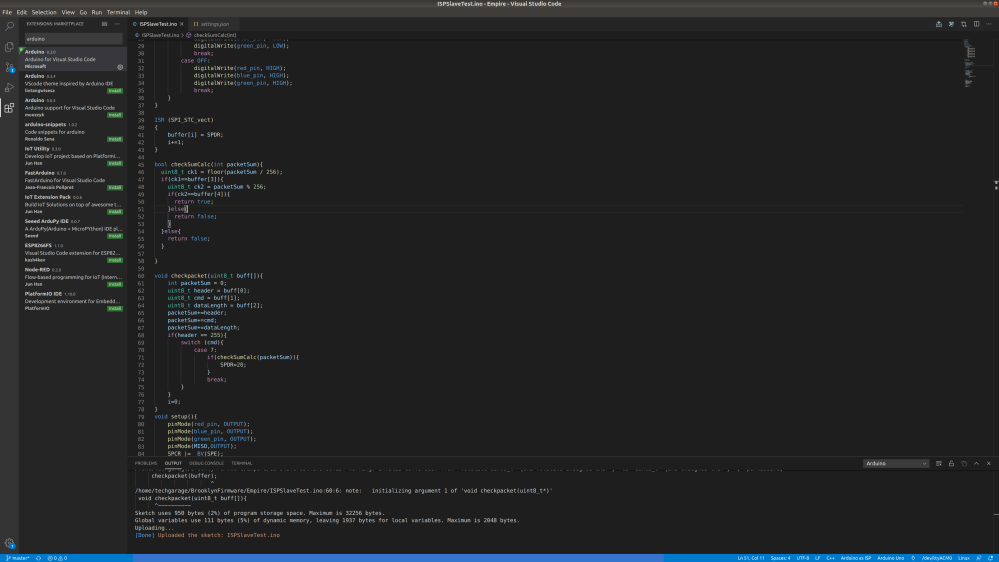
Task: Install arduino-snippets extension
Action: [x=115, y=139]
